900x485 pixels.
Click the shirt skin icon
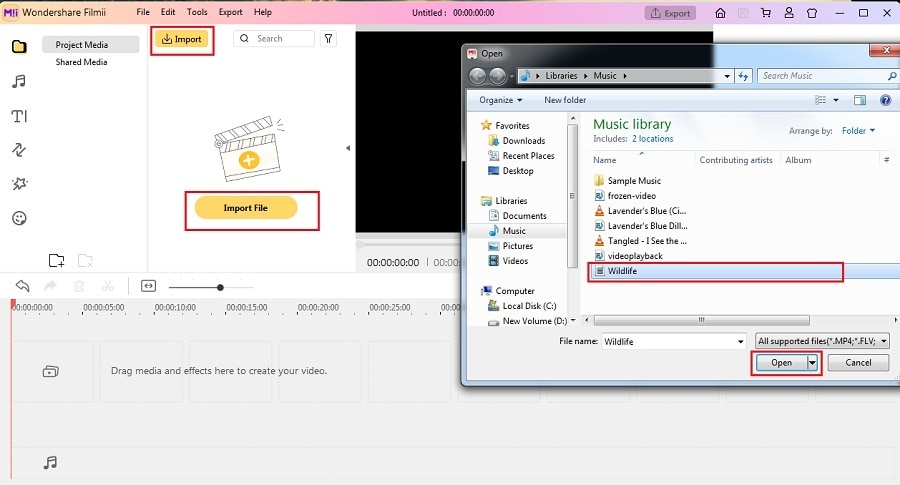[812, 13]
